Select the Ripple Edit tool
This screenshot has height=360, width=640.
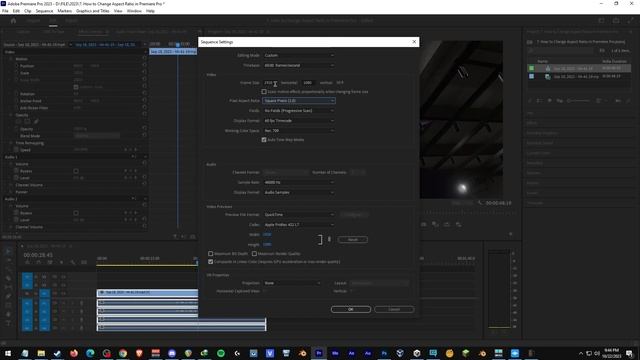click(x=8, y=269)
